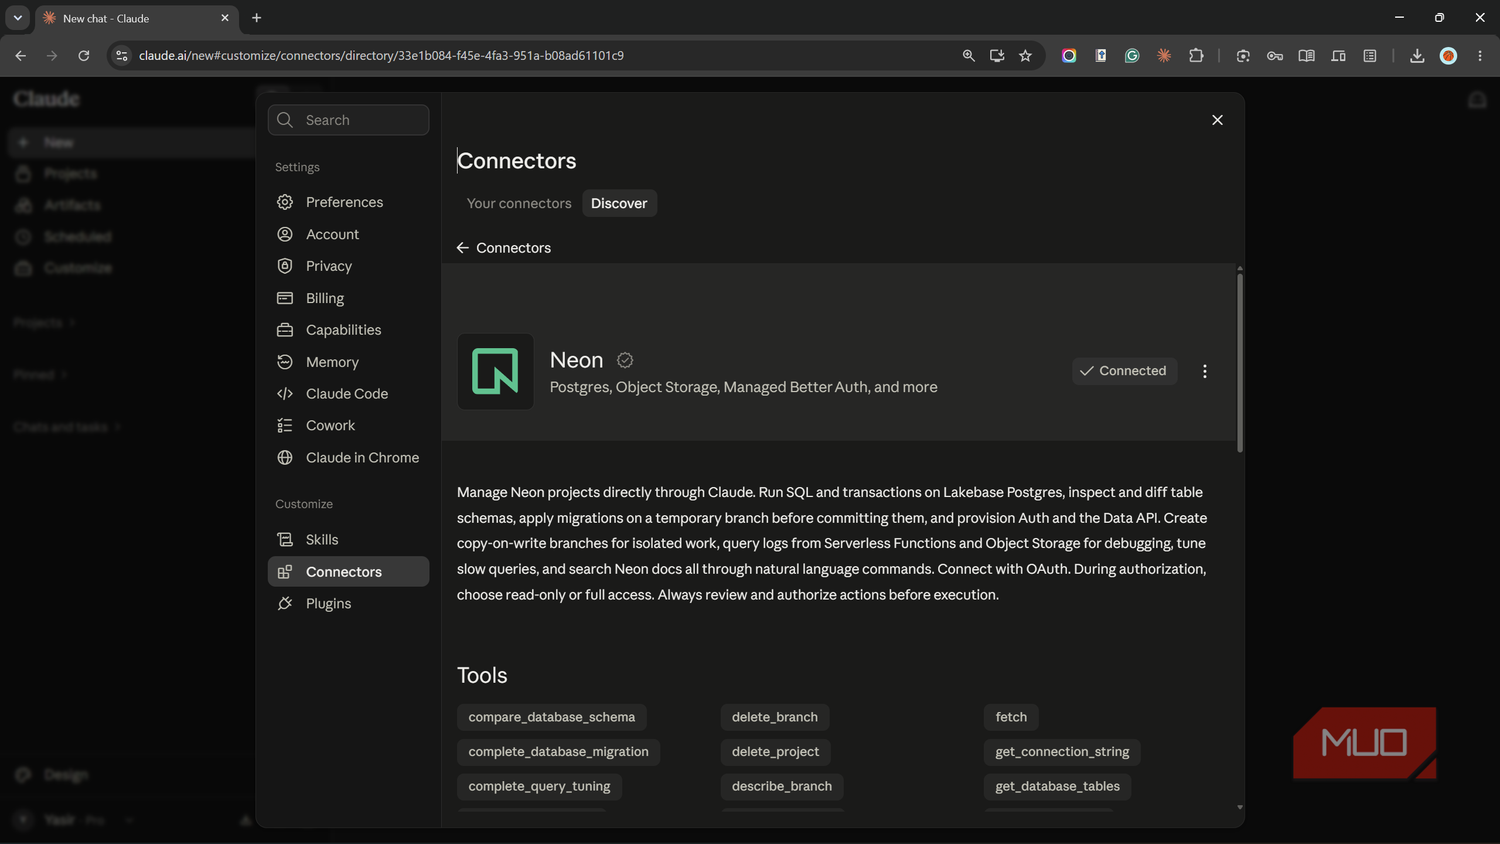Viewport: 1500px width, 844px height.
Task: Open Preferences settings
Action: point(348,202)
